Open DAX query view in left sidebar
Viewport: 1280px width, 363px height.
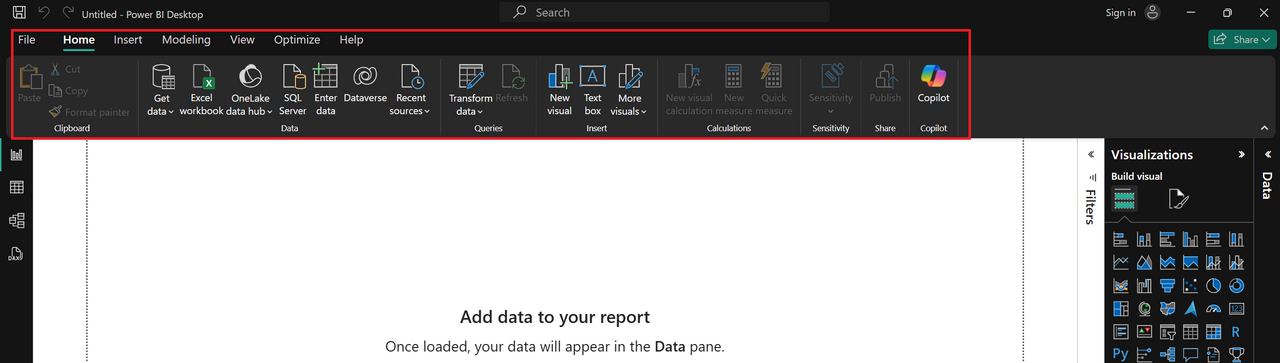click(x=16, y=254)
